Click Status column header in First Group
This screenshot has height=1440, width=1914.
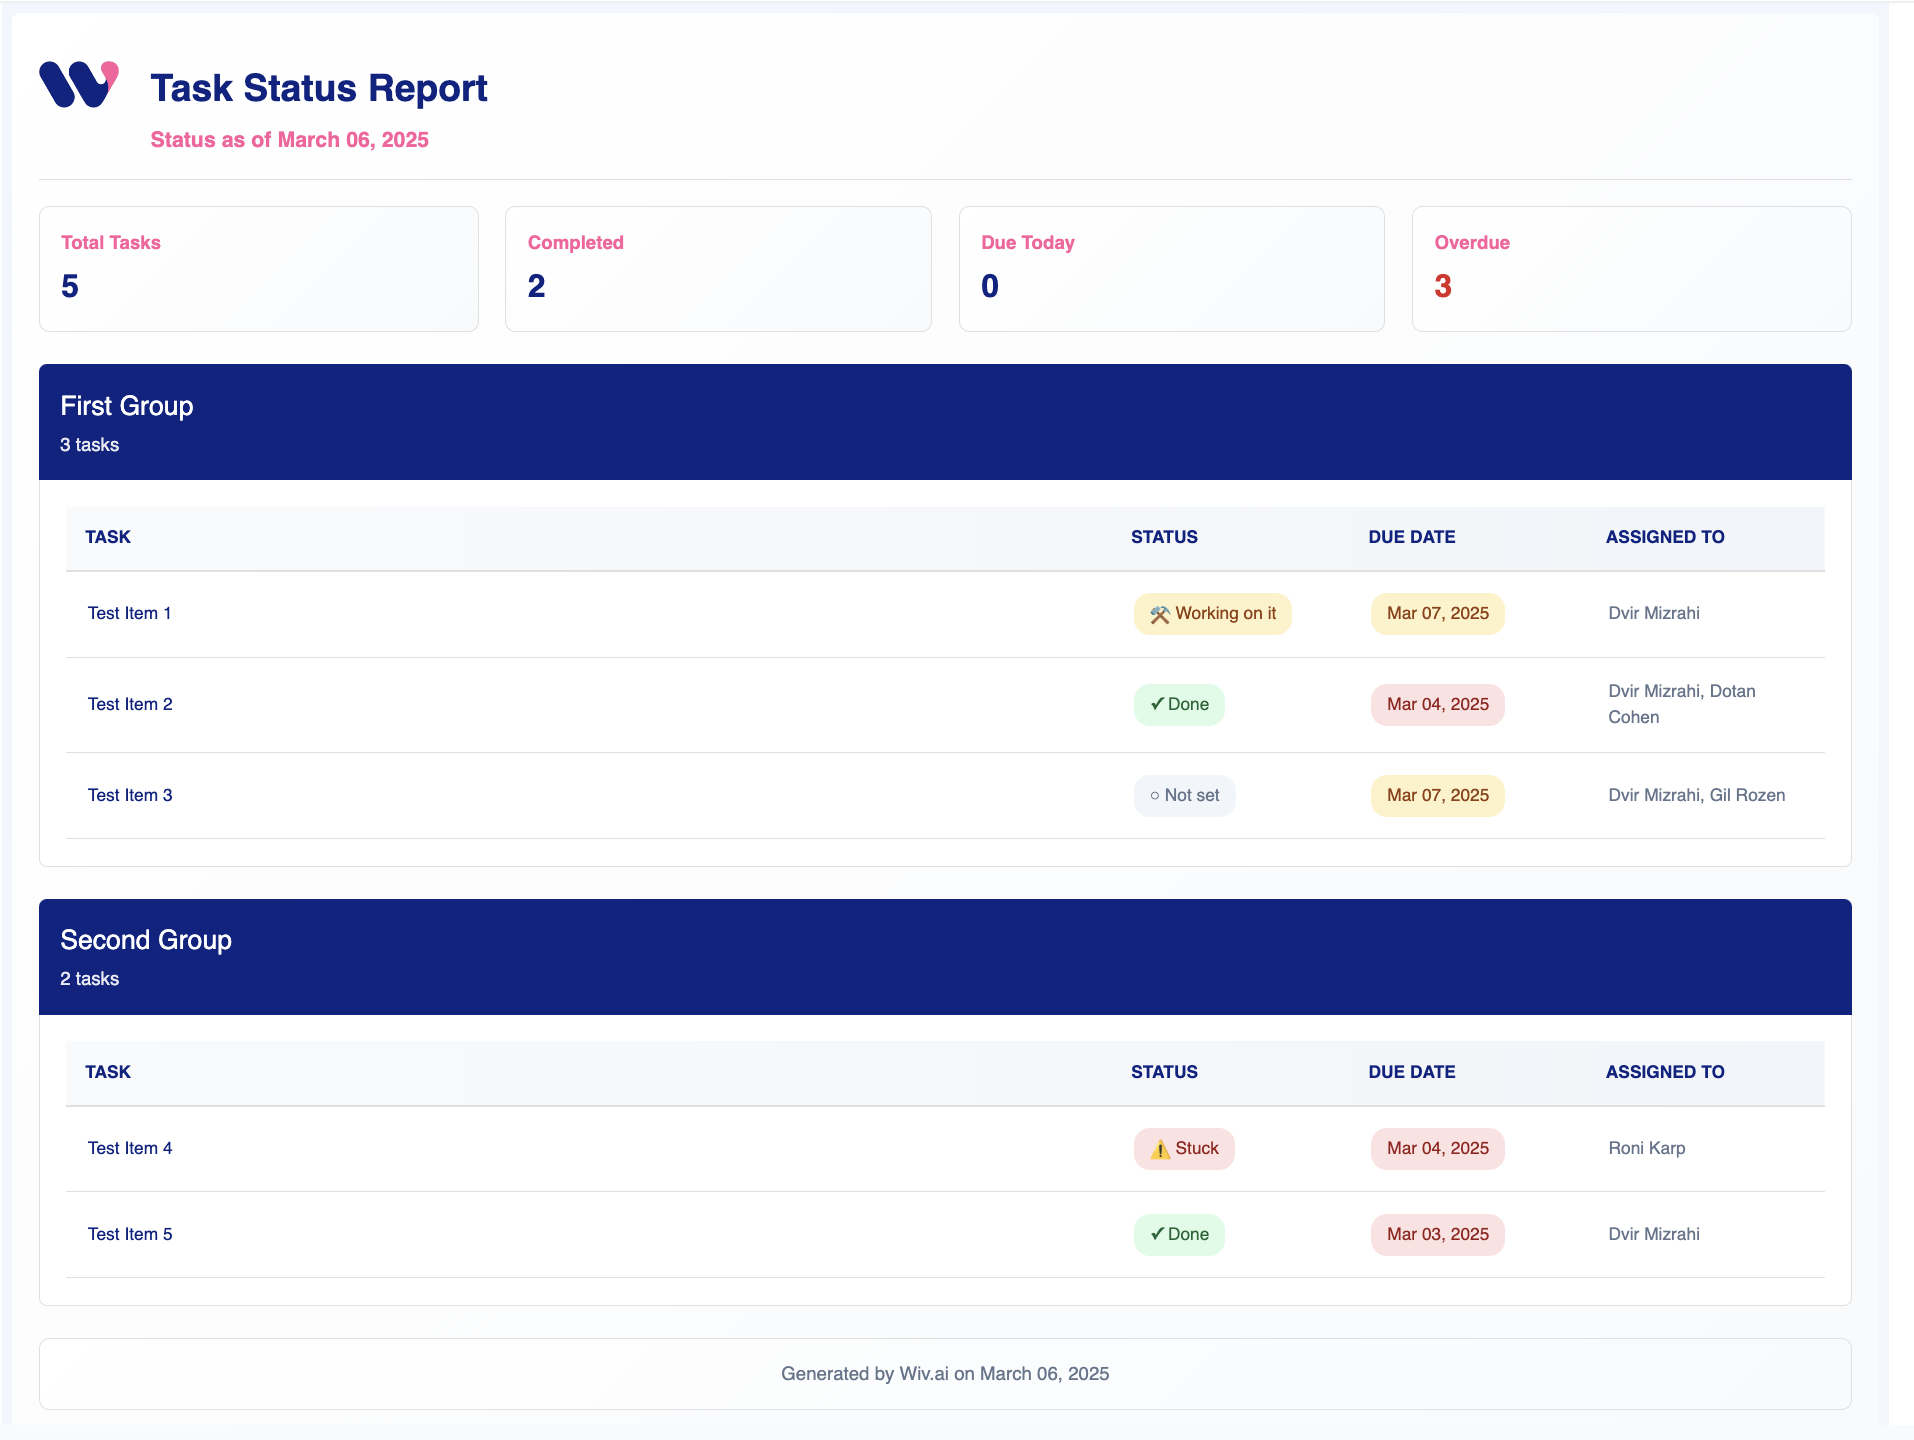1164,537
